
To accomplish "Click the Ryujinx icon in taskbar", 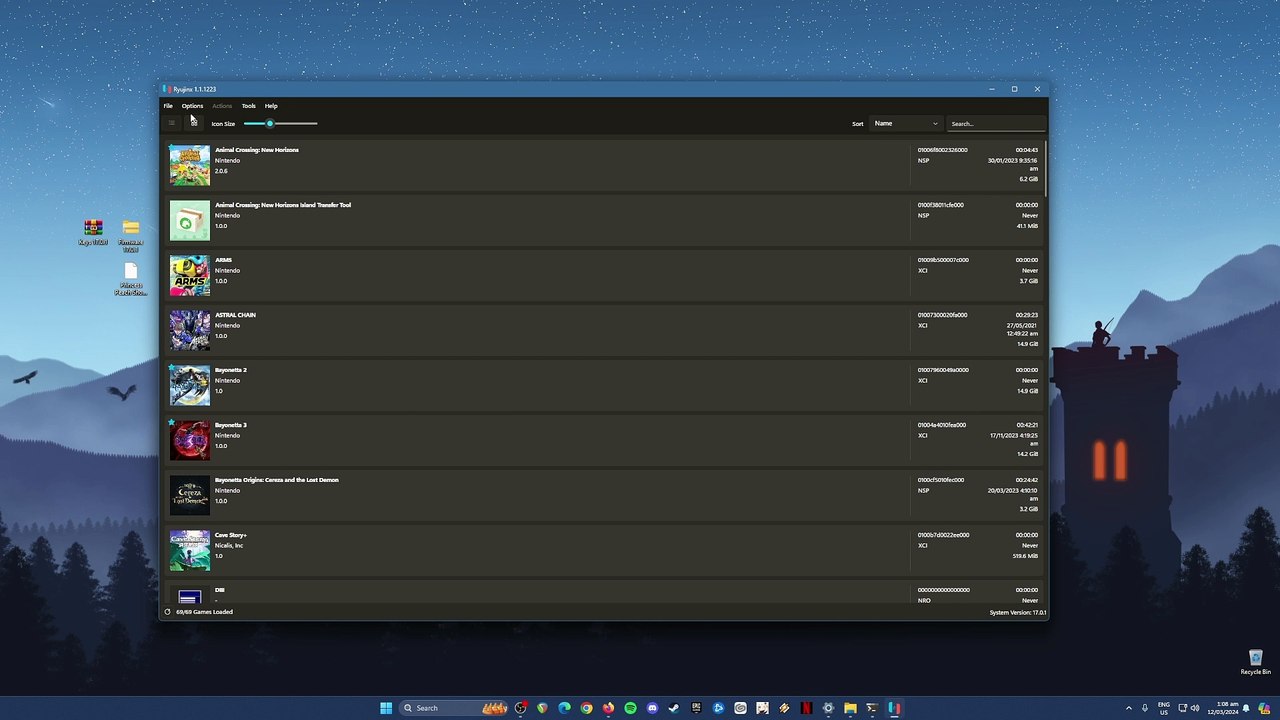I will 894,708.
